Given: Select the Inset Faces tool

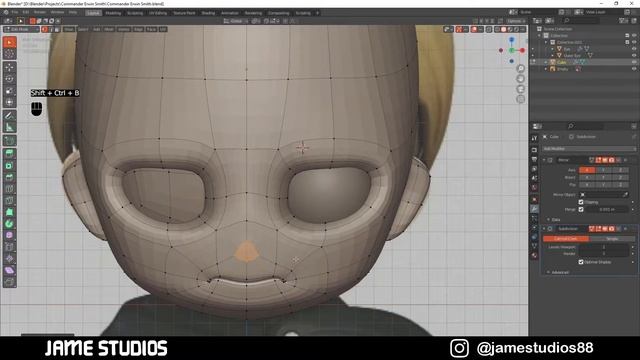Looking at the screenshot, I should click(x=9, y=166).
